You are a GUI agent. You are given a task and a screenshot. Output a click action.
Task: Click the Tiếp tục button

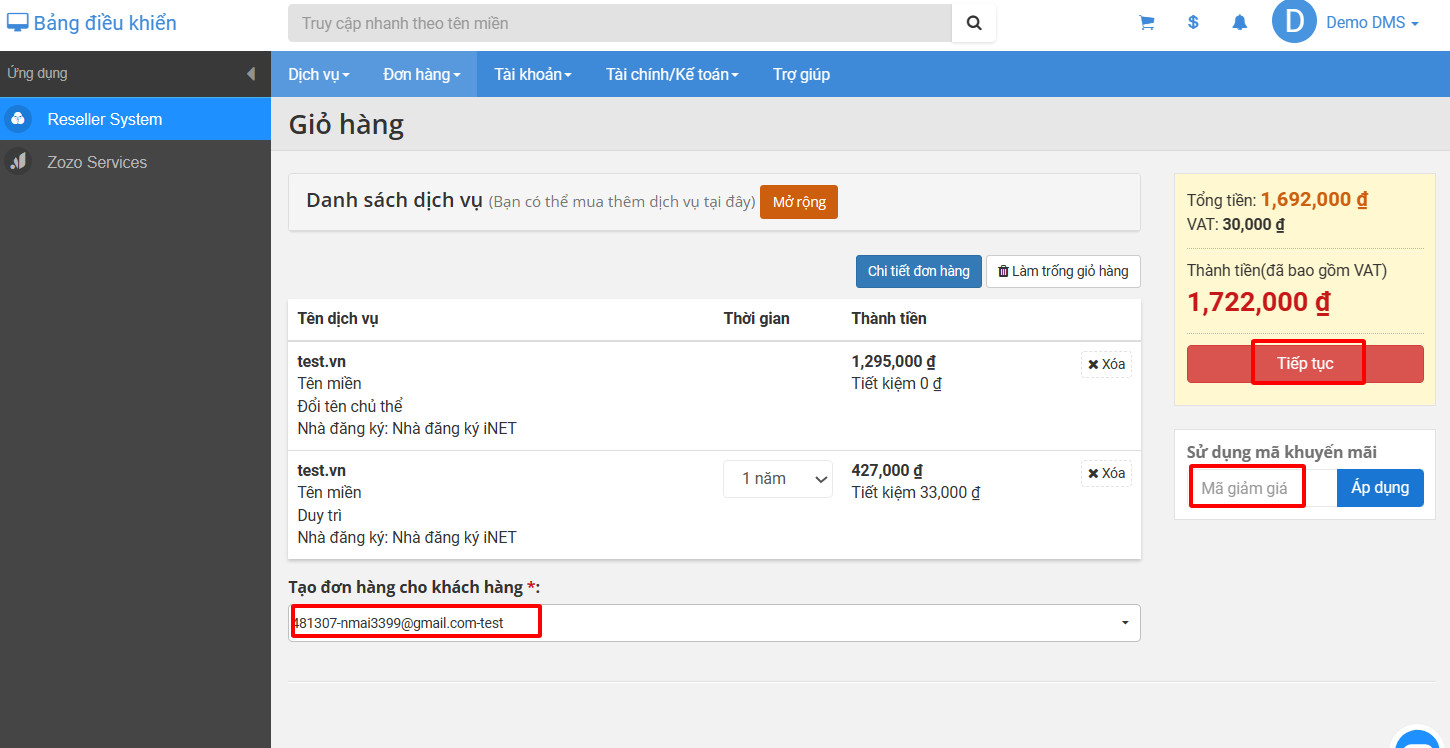pyautogui.click(x=1305, y=364)
